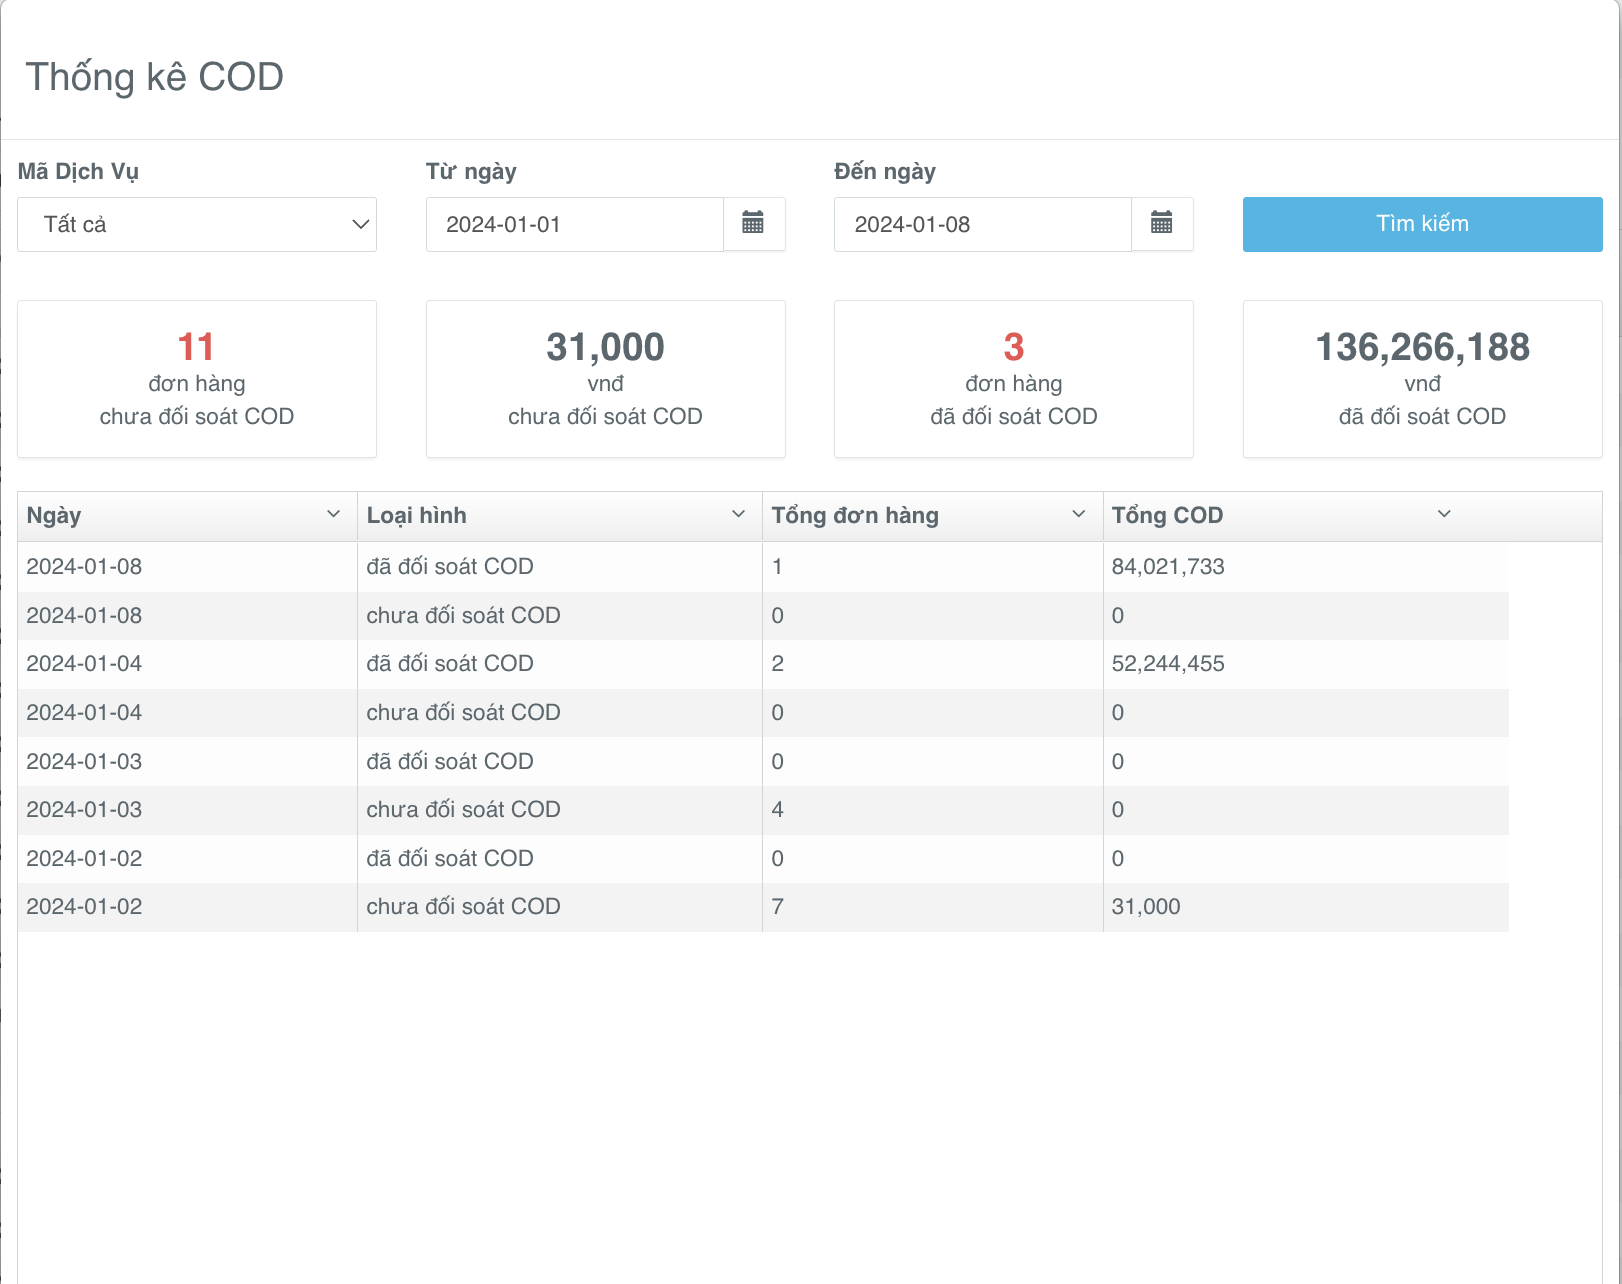
Task: Select the 11 đơn hàng chưa đối soát card
Action: click(x=197, y=379)
